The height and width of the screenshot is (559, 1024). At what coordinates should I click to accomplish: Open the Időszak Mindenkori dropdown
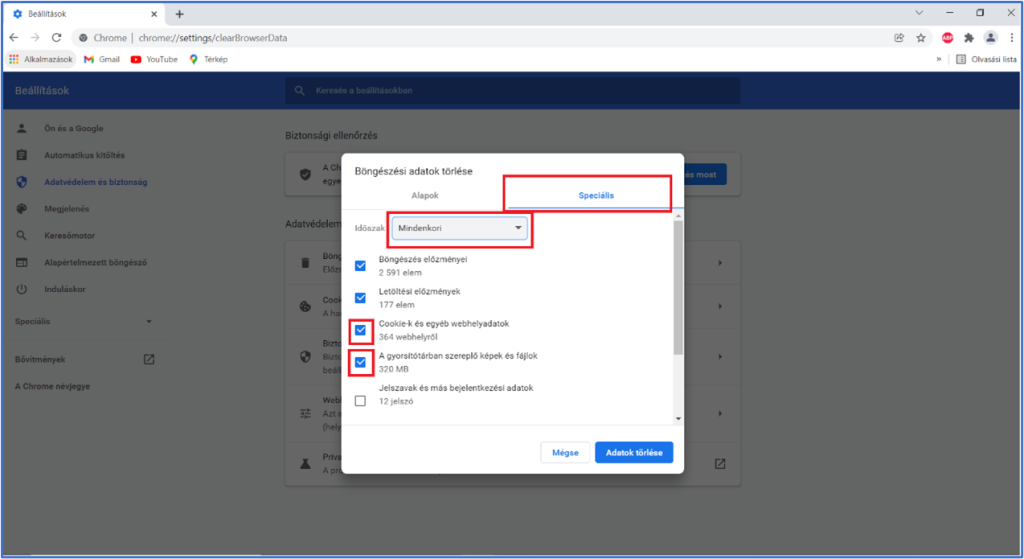click(x=460, y=229)
